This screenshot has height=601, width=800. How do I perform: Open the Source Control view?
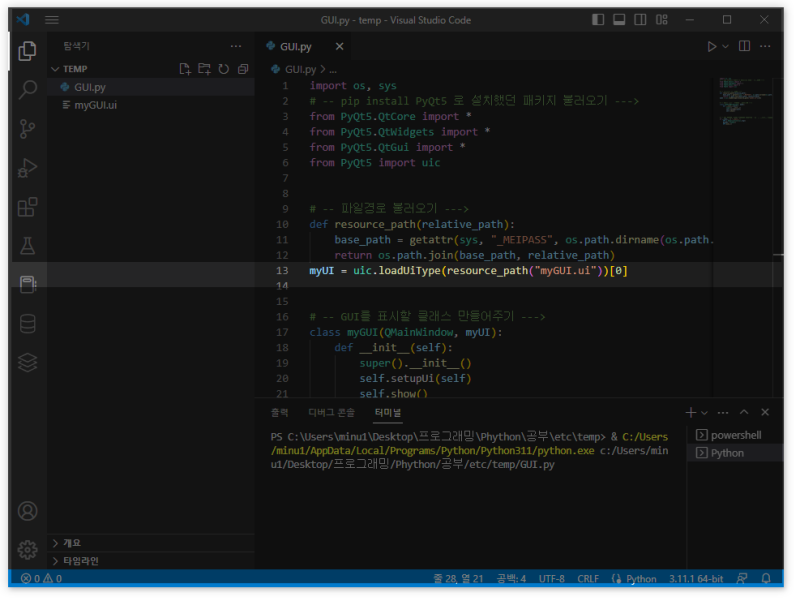click(x=28, y=128)
